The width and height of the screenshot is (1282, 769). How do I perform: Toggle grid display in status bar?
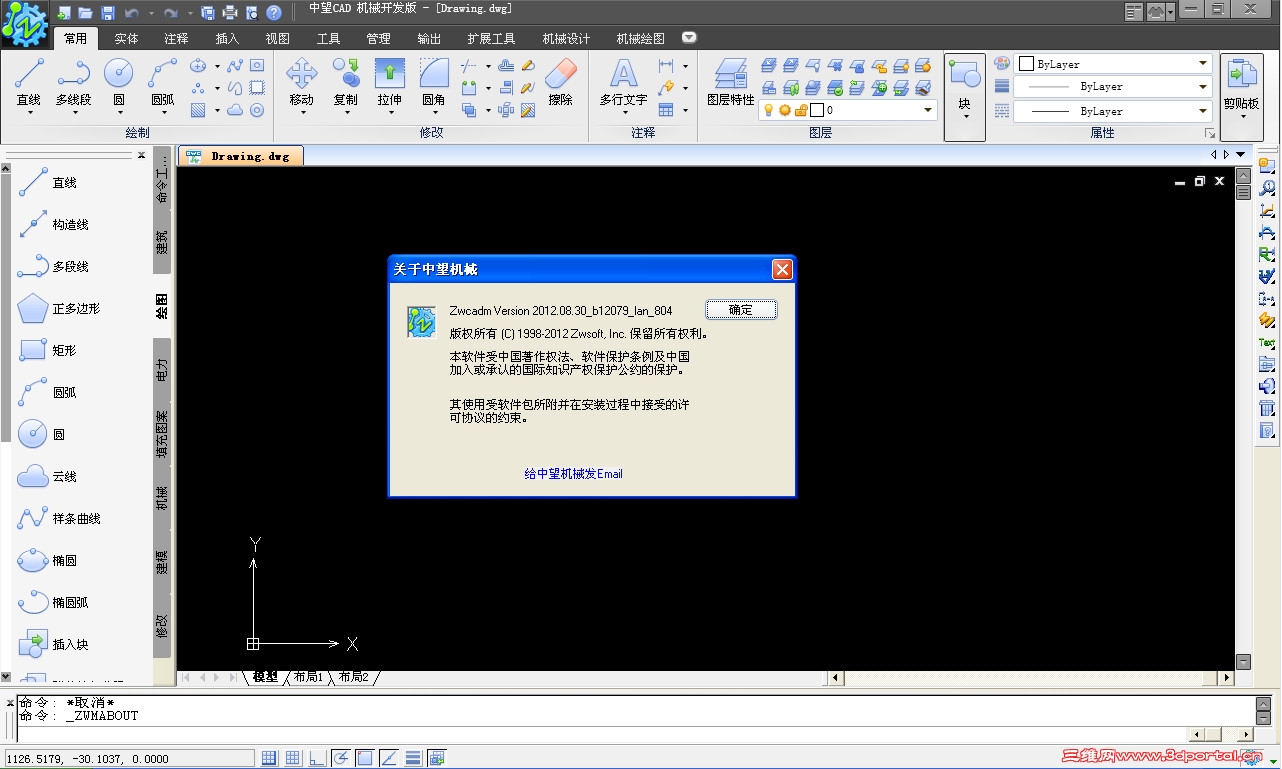coord(293,759)
